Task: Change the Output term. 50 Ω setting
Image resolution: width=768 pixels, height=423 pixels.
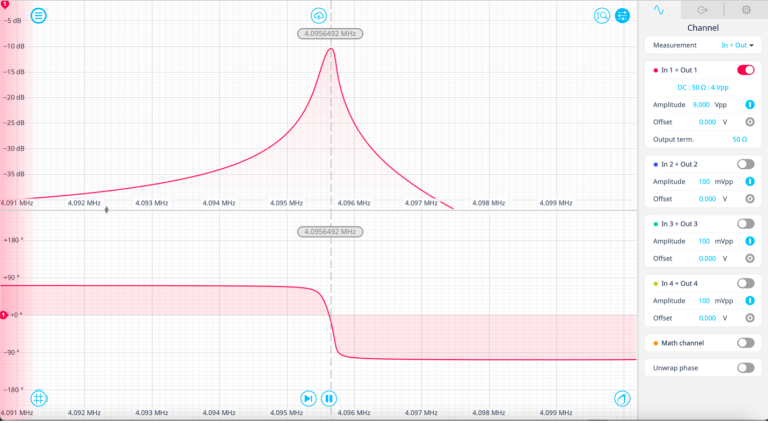Action: tap(740, 140)
